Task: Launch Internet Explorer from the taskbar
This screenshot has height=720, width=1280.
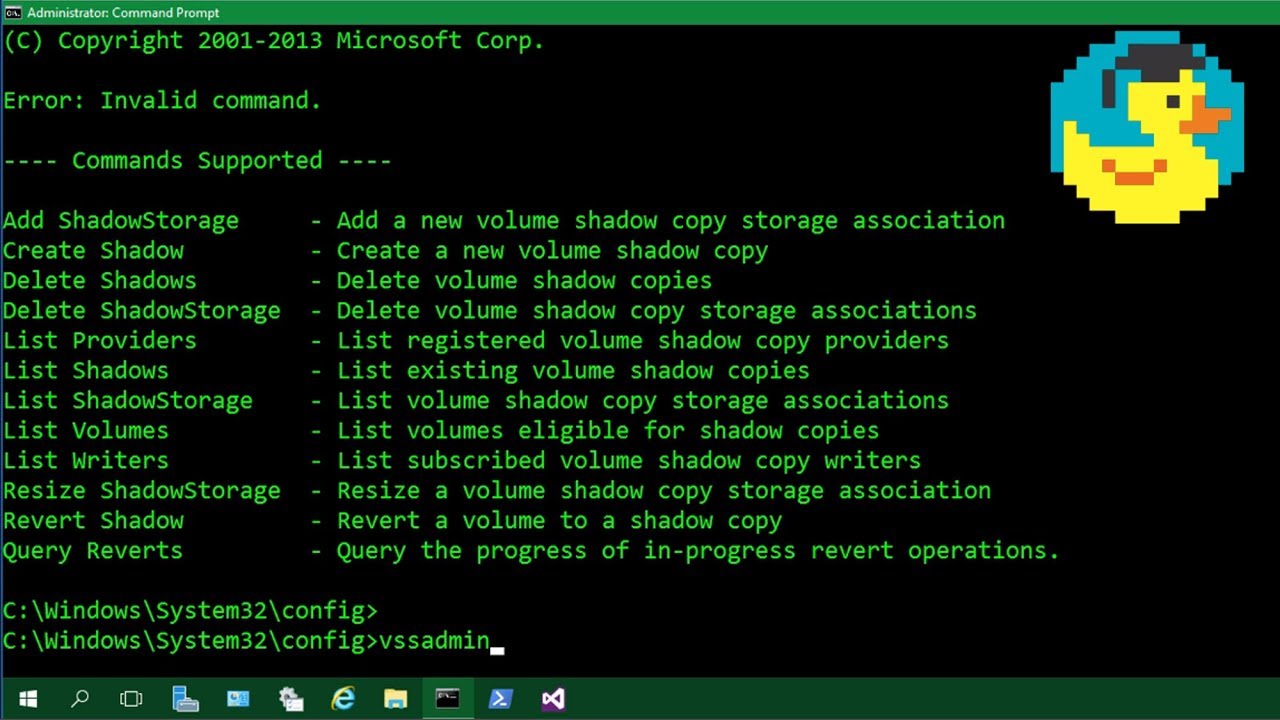Action: 343,699
